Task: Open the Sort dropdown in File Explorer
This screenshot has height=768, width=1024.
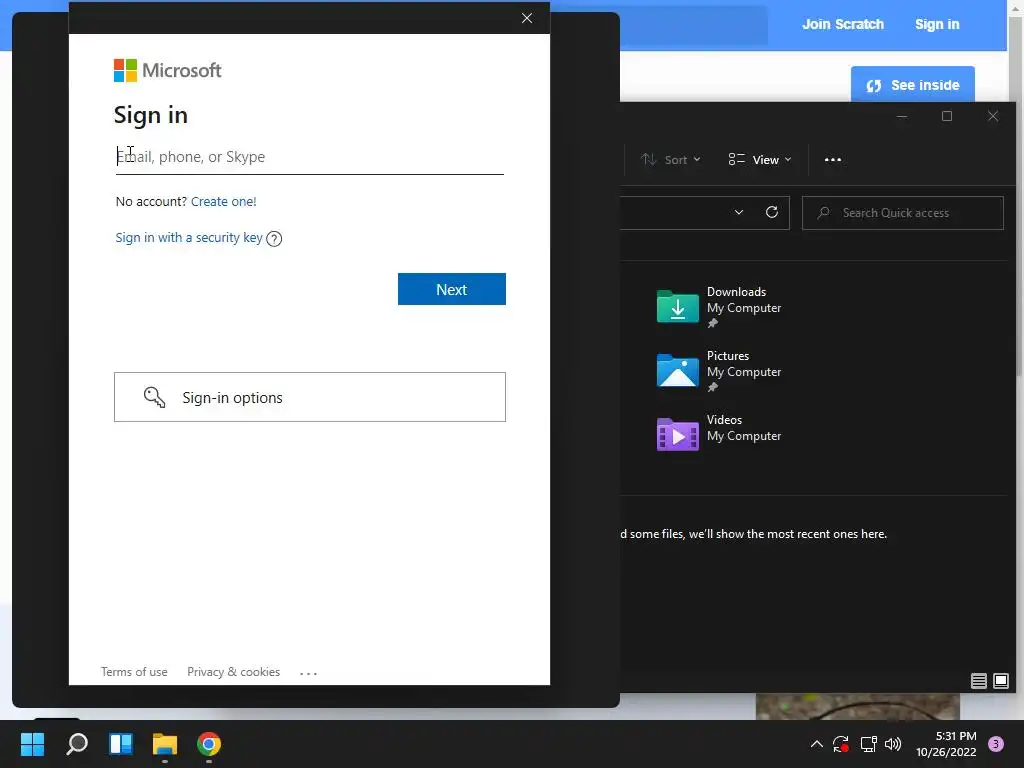Action: click(x=671, y=159)
